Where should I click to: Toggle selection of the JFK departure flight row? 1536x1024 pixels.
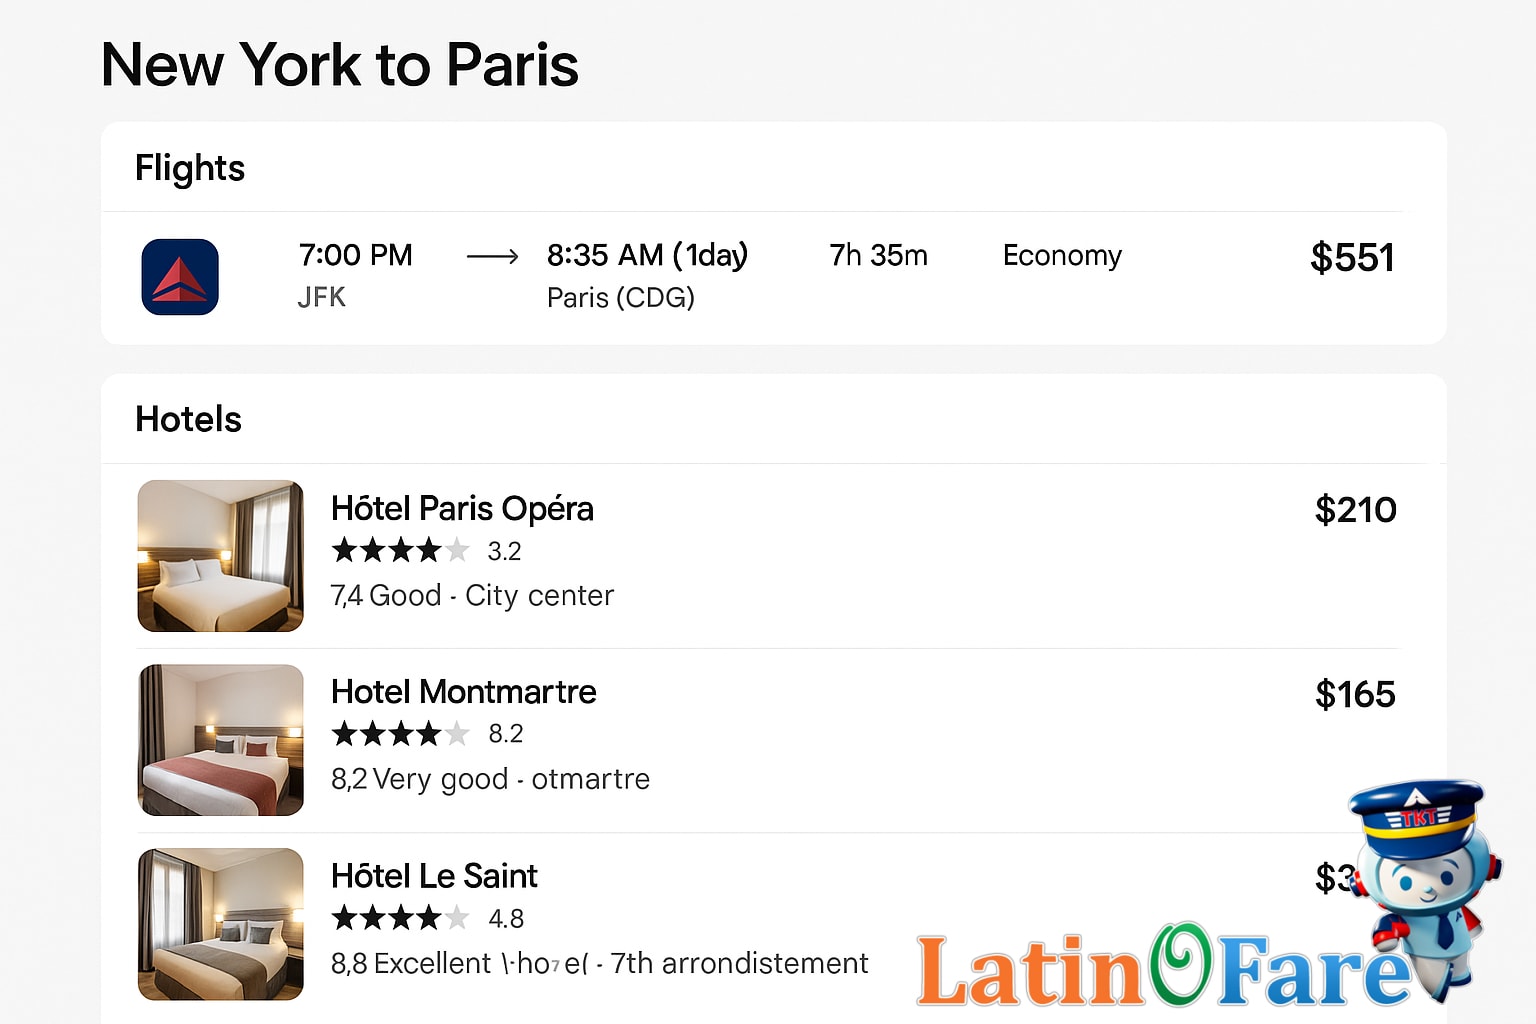click(x=768, y=277)
